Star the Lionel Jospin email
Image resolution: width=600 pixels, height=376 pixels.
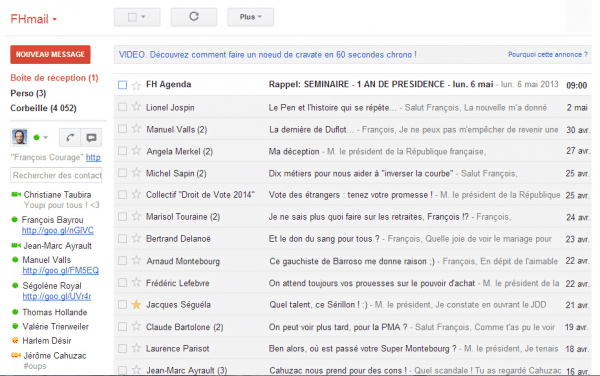click(x=136, y=107)
